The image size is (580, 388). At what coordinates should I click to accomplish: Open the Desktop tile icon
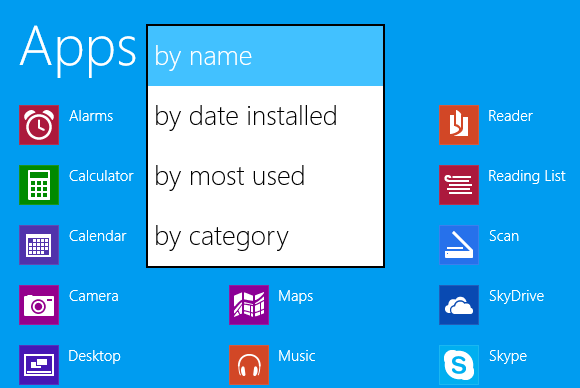click(x=39, y=365)
